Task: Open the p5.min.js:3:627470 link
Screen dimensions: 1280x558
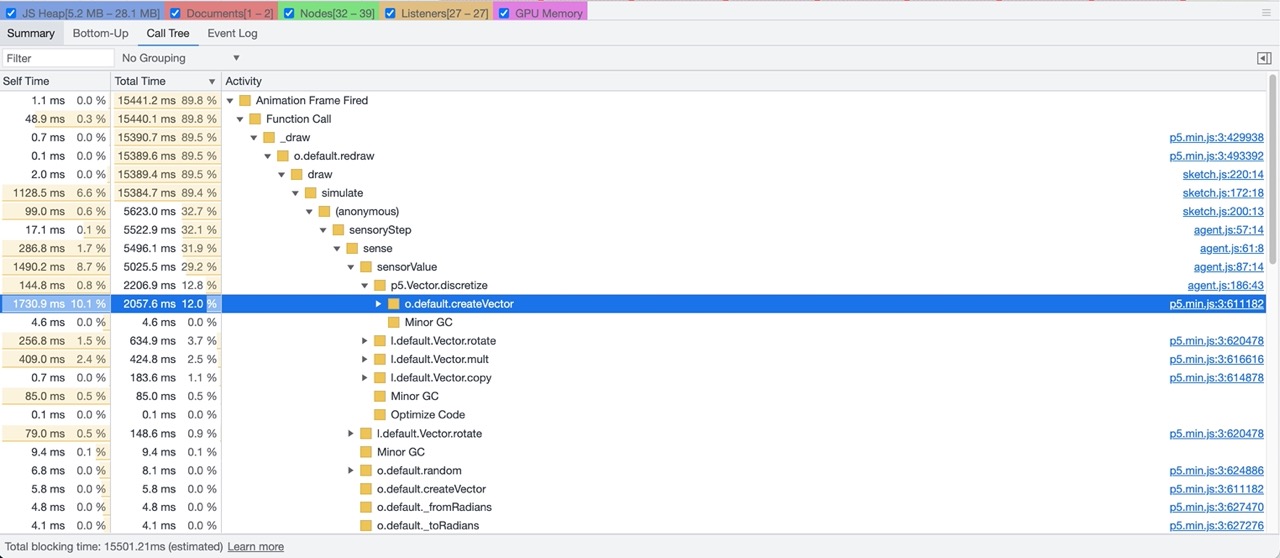Action: coord(1216,507)
